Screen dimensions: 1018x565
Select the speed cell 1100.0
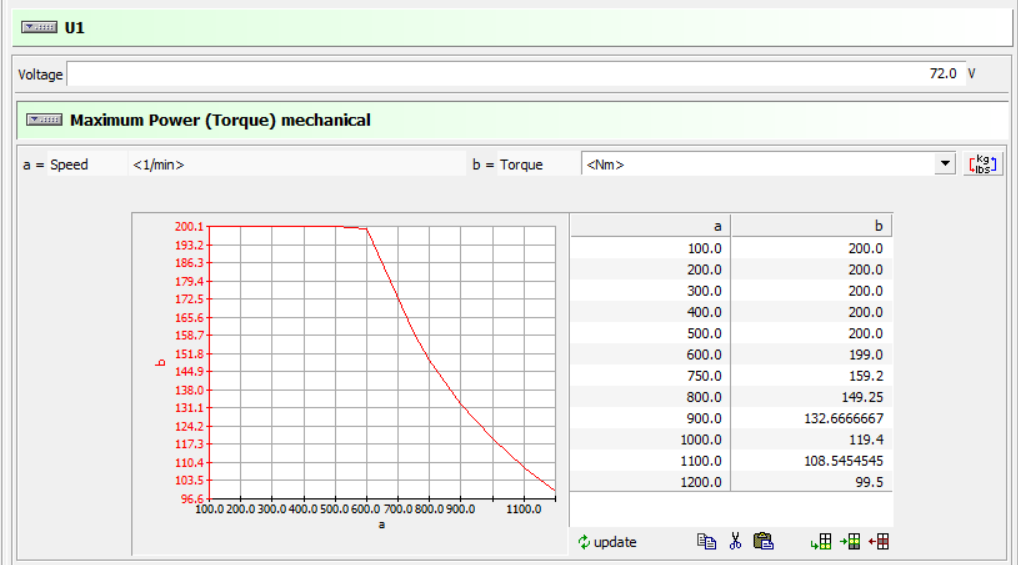(651, 461)
